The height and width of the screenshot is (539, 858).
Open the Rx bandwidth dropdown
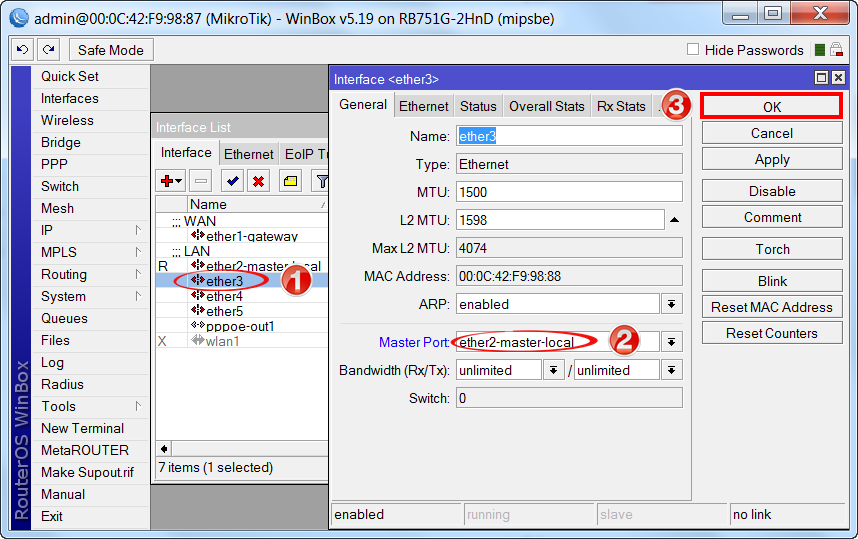(x=553, y=370)
